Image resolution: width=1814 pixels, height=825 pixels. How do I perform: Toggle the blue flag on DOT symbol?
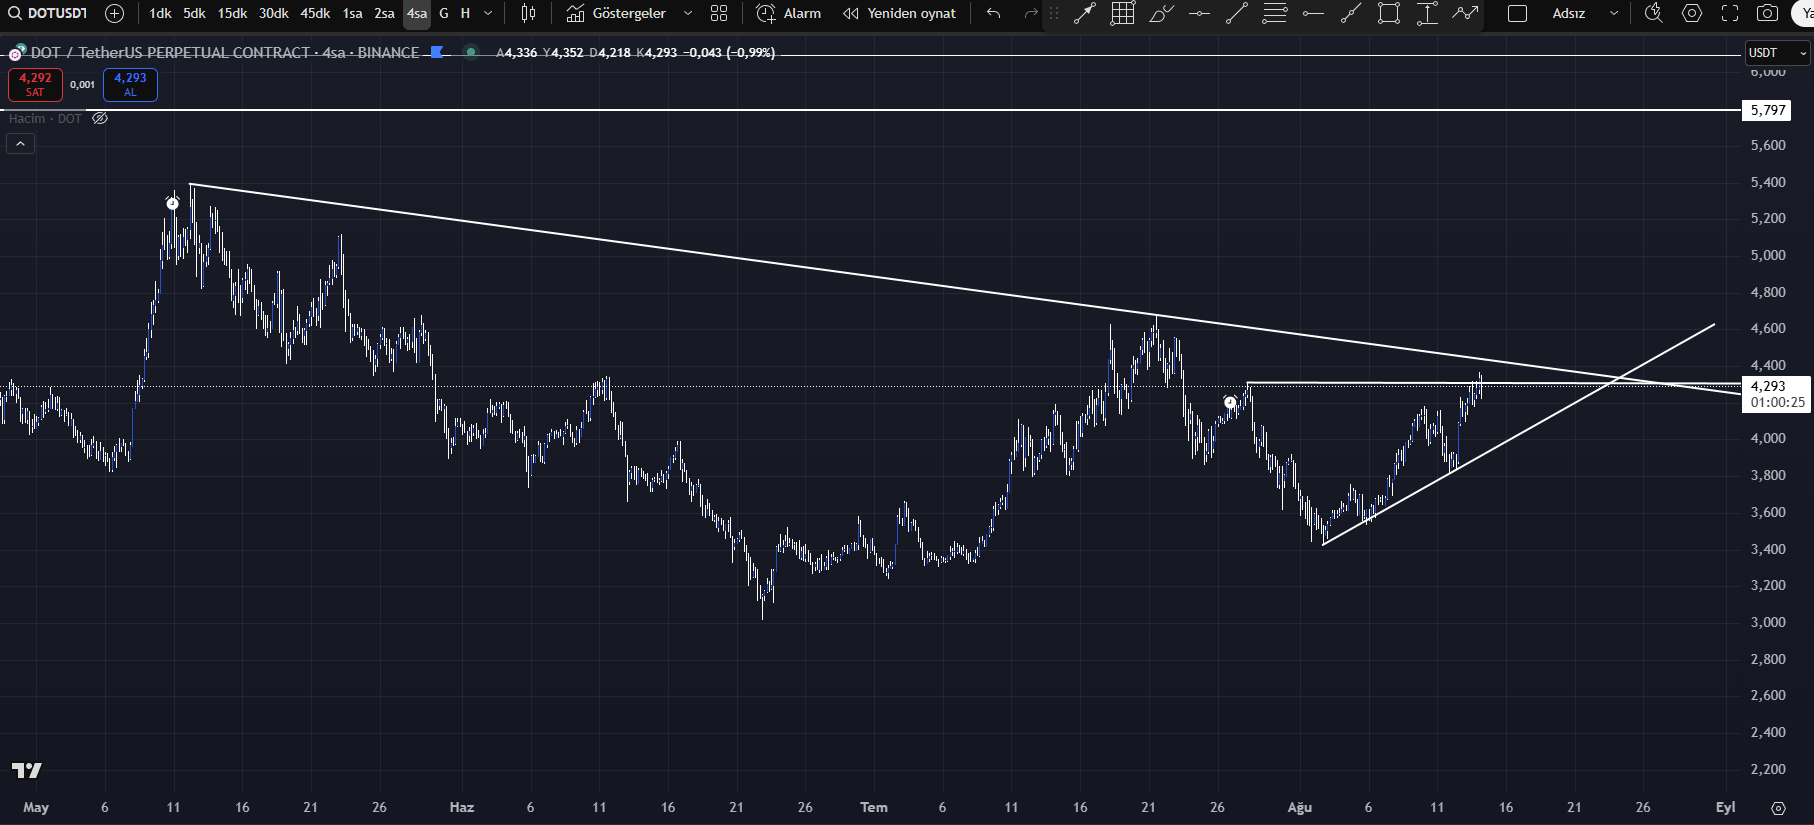(x=437, y=52)
